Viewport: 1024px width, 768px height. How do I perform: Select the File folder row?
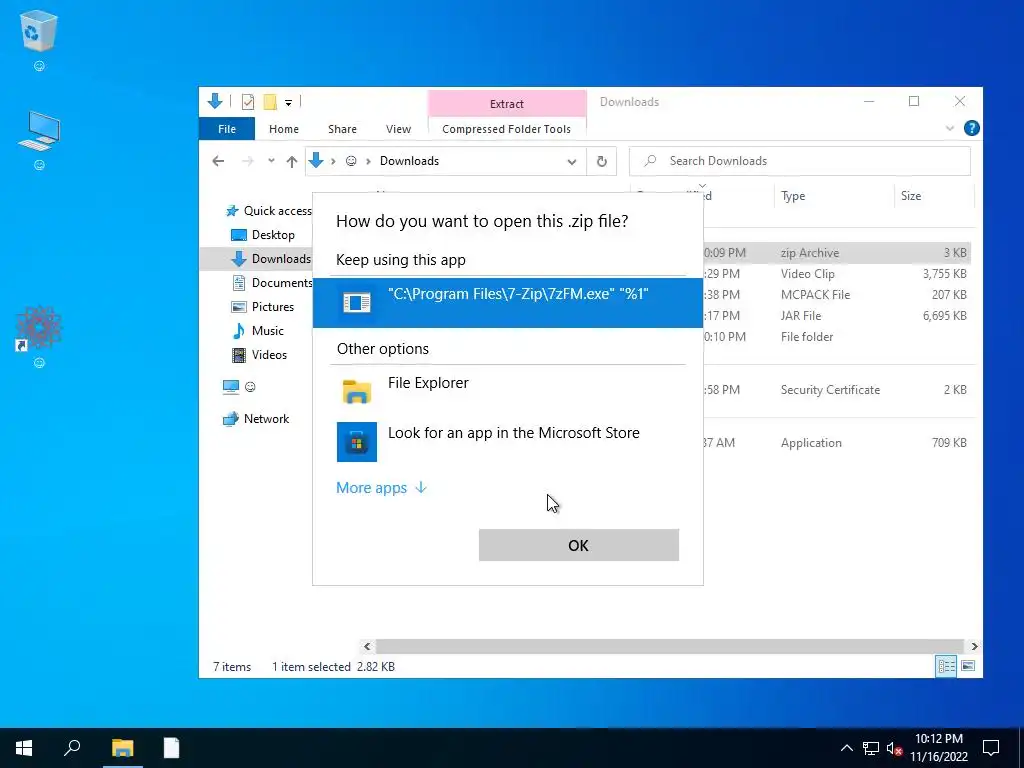pyautogui.click(x=837, y=336)
